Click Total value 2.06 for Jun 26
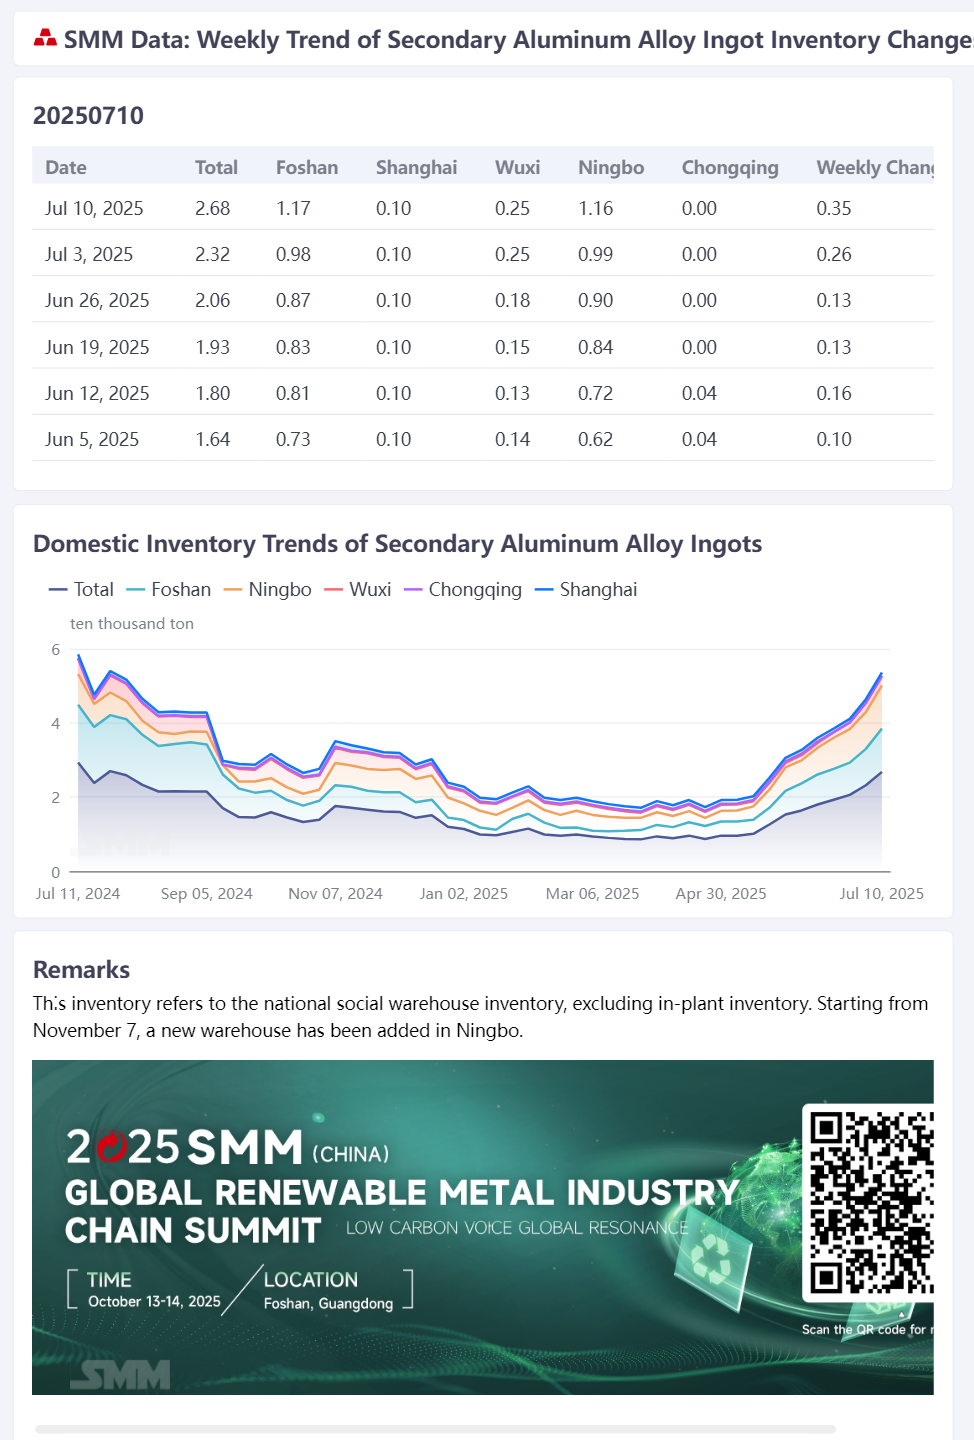Screen dimensions: 974x1440 point(212,300)
